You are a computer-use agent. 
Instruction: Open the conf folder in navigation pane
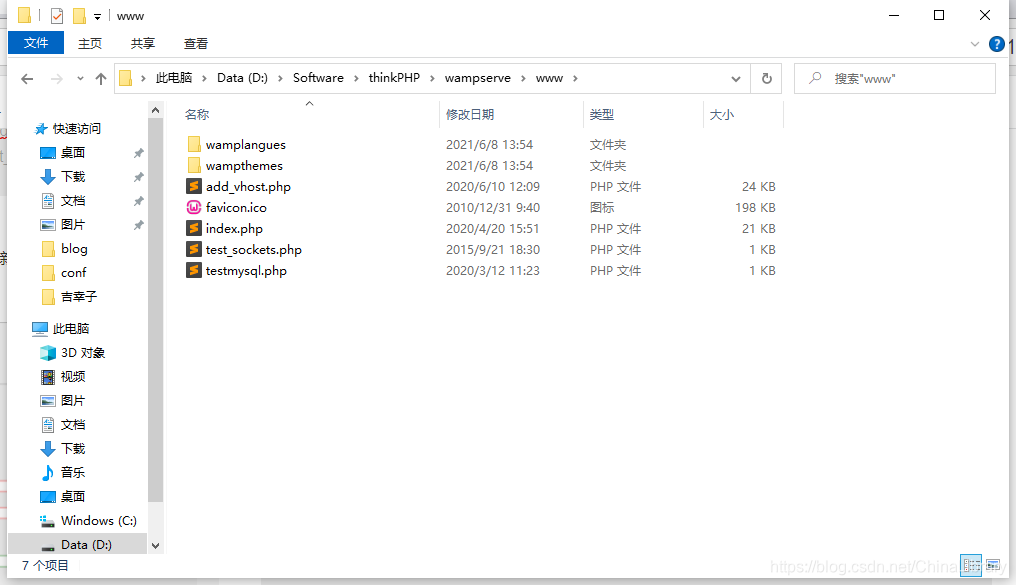click(73, 273)
